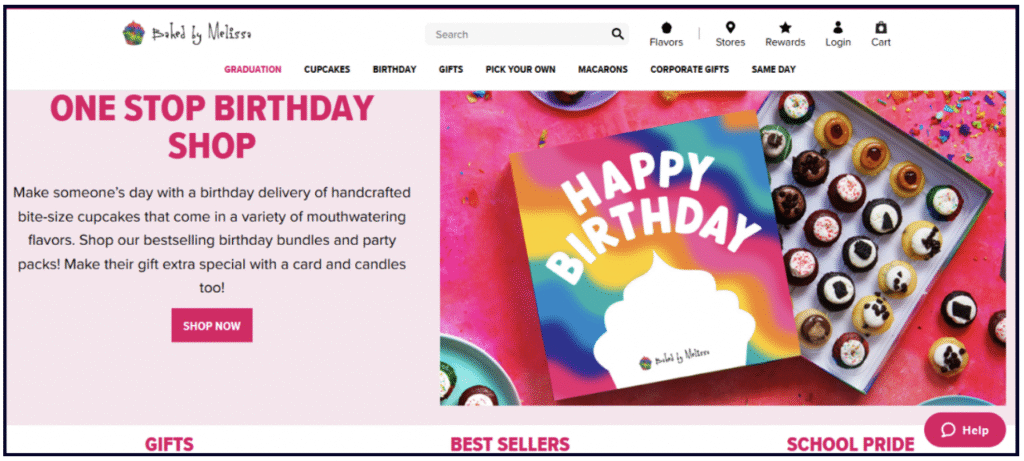Screen dimensions: 1024x461
Task: Go to Corporate Gifts
Action: click(690, 70)
